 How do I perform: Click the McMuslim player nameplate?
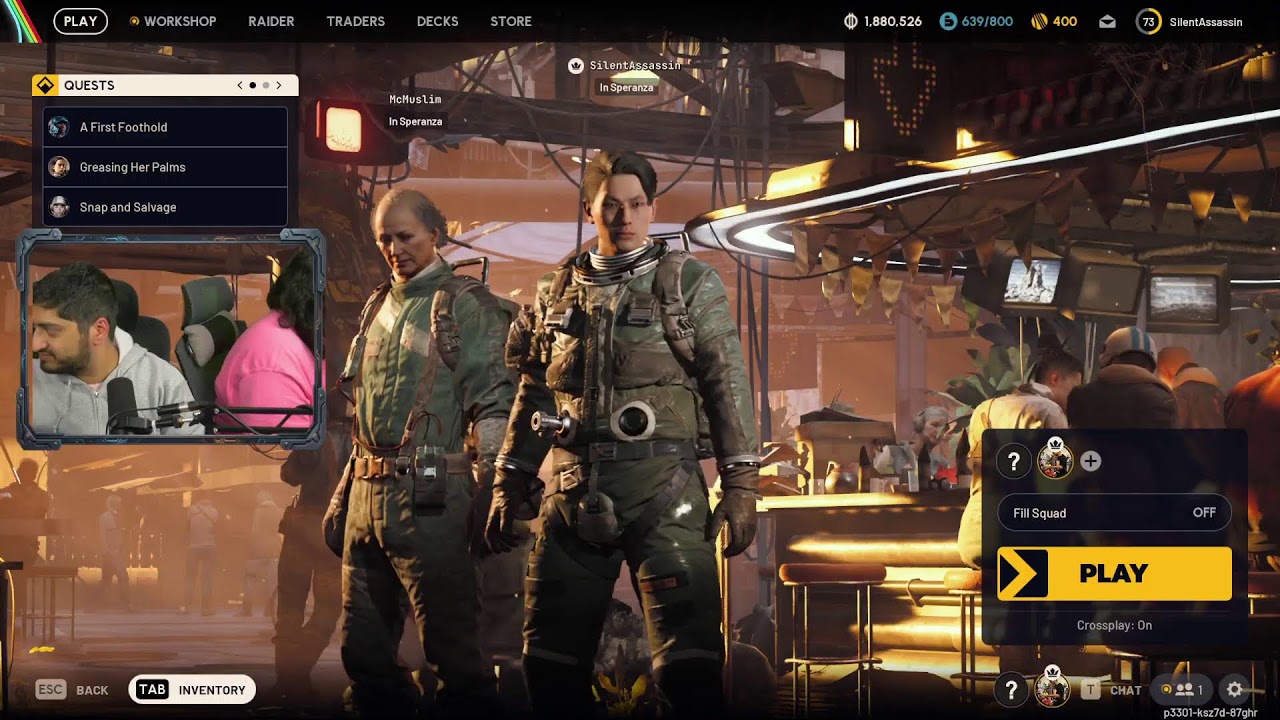415,100
